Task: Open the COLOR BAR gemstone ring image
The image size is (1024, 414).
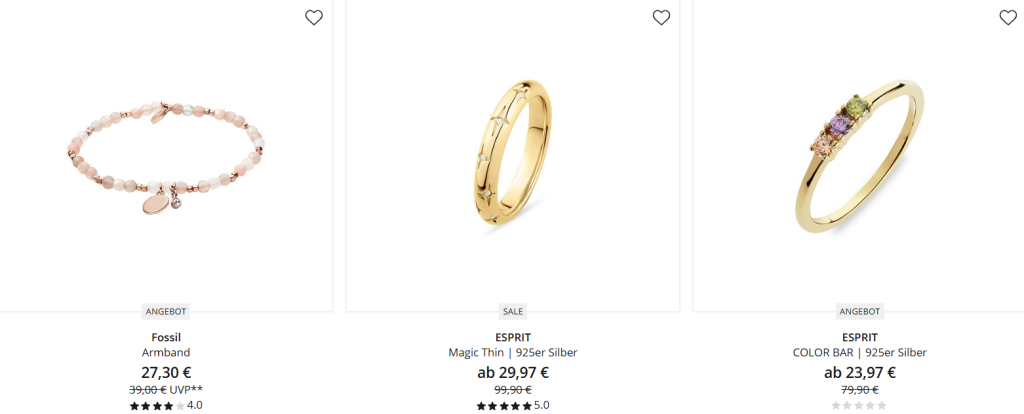Action: (x=859, y=157)
